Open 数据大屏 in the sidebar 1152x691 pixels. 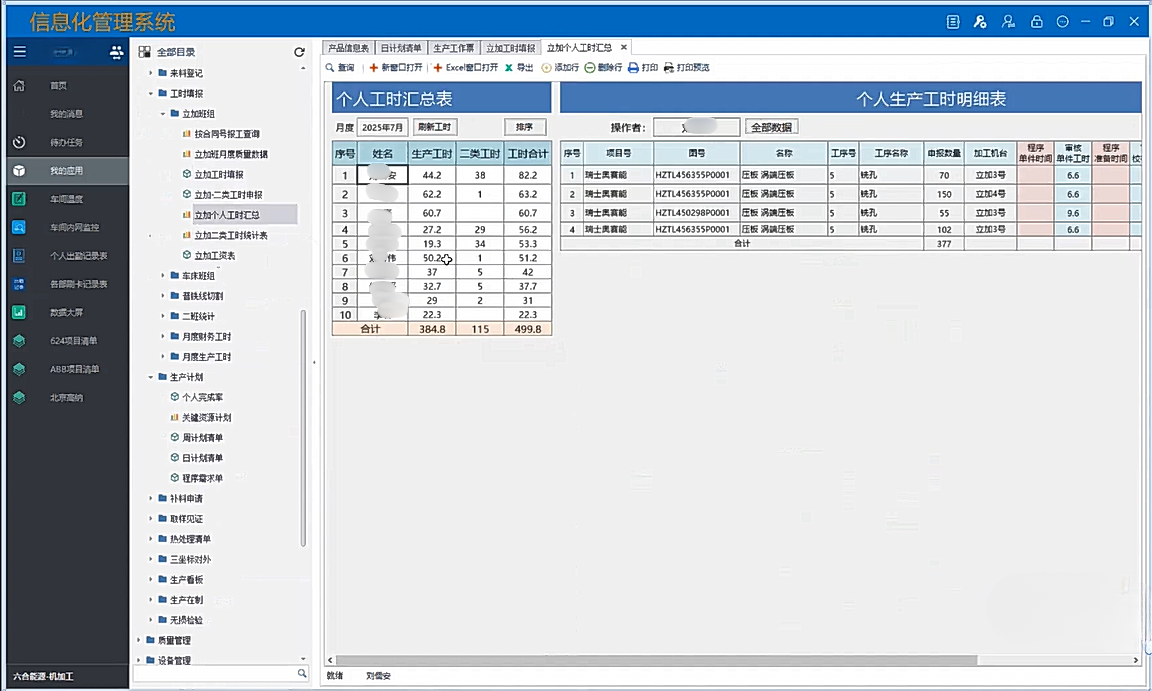point(66,312)
